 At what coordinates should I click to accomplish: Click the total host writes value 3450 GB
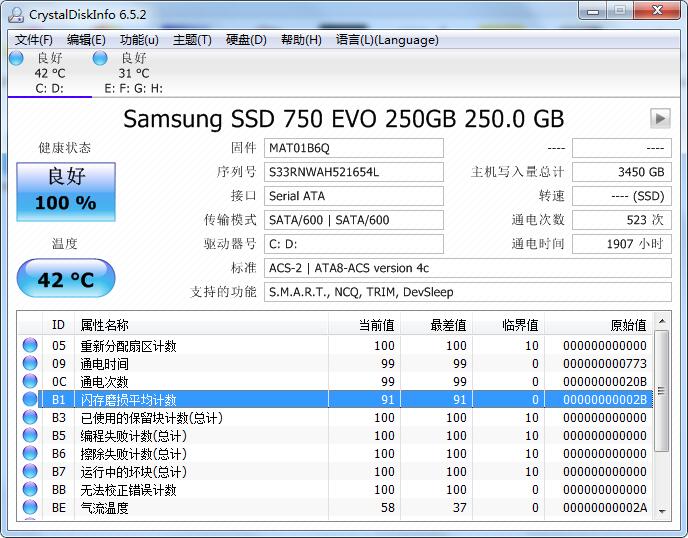point(622,172)
